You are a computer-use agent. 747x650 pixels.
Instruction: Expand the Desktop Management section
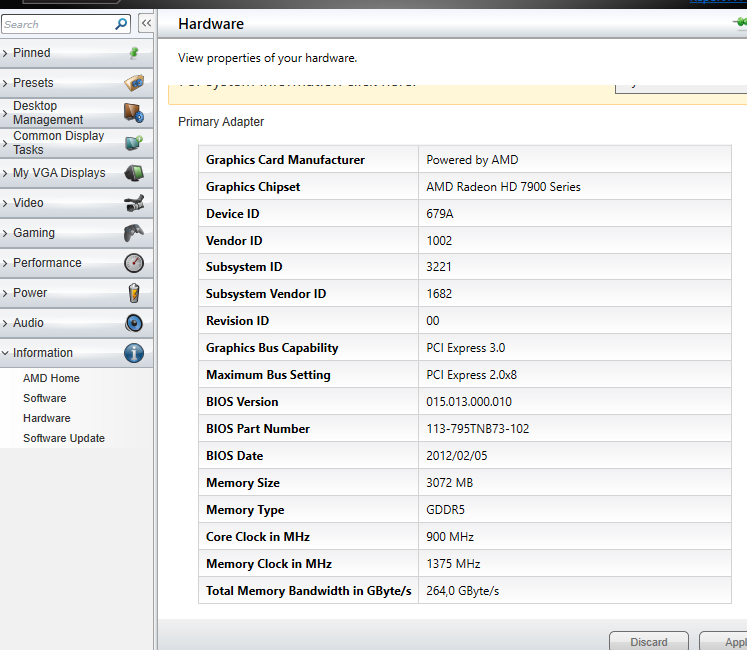[x=5, y=113]
